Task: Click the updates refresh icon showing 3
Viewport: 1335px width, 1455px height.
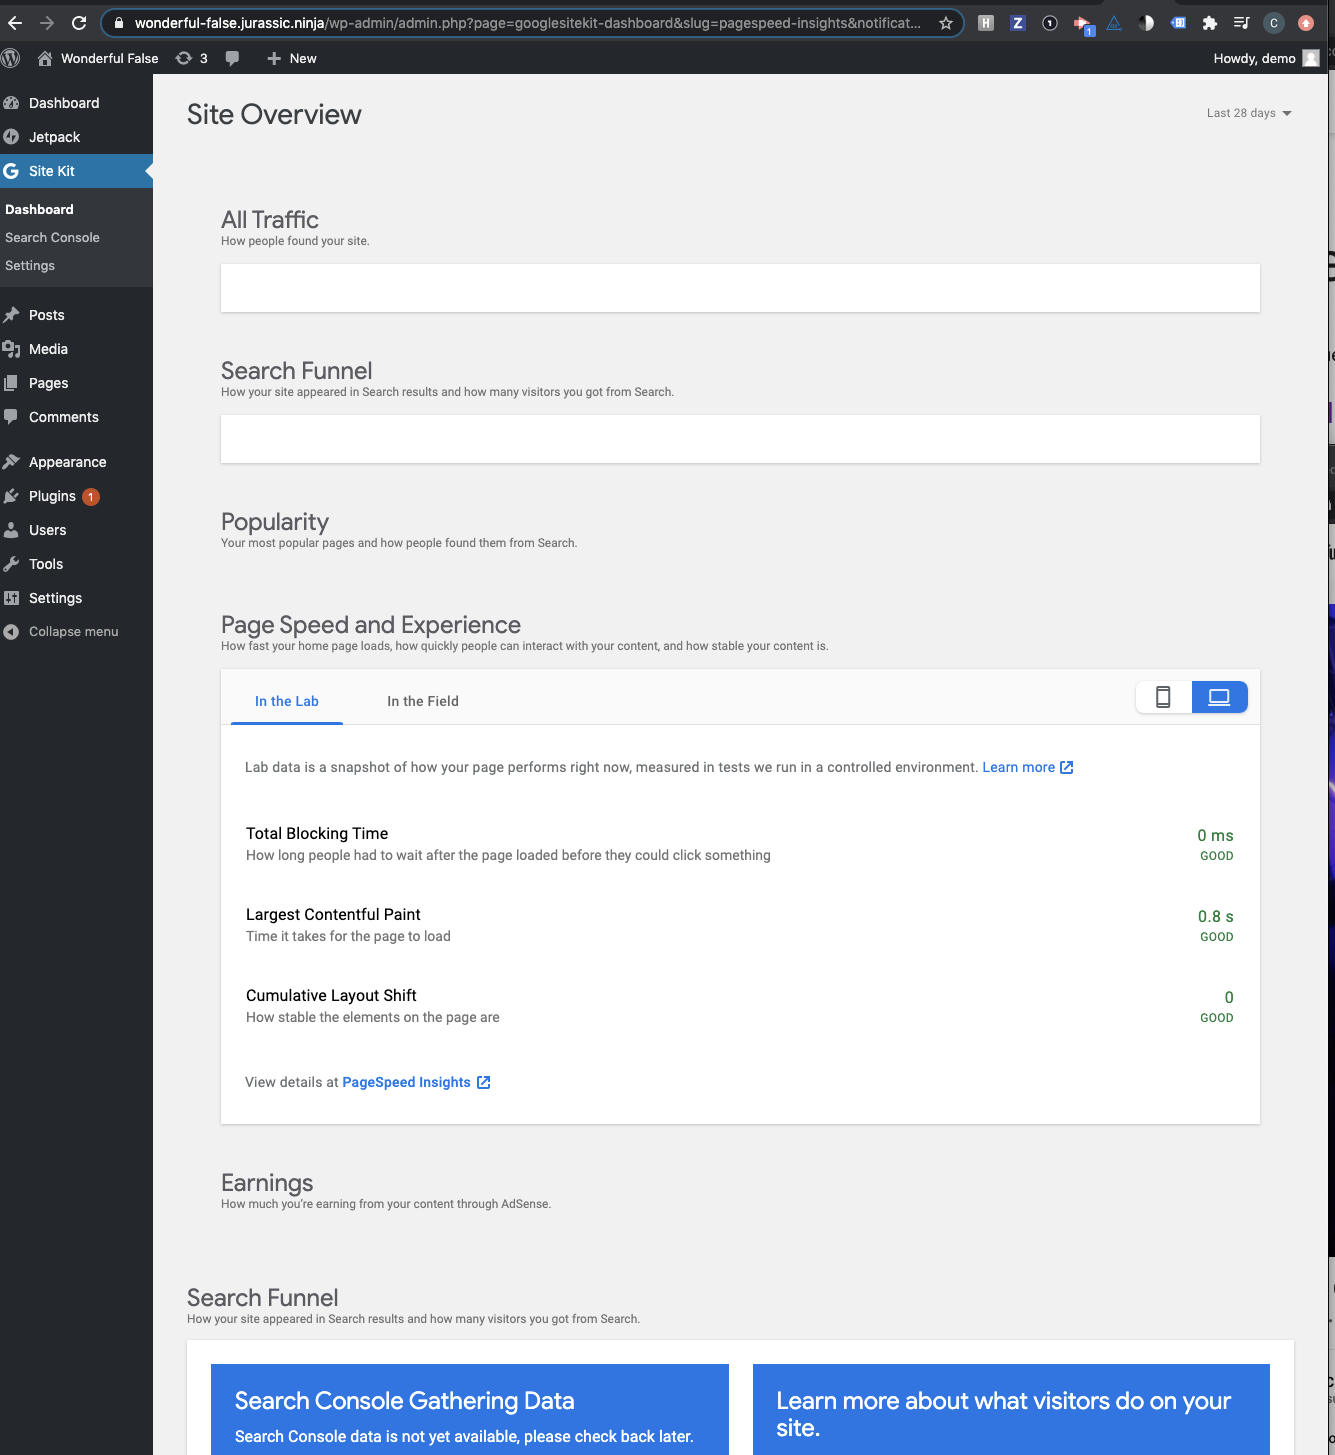Action: coord(184,58)
